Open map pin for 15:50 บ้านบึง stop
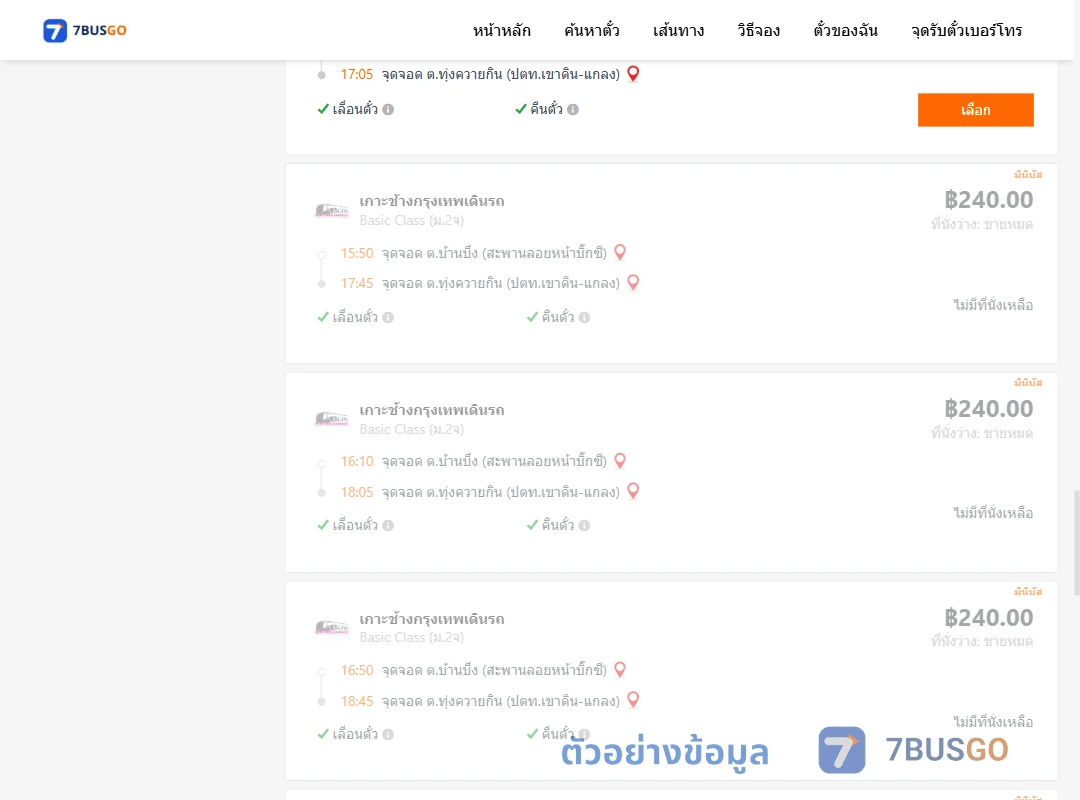Viewport: 1080px width, 800px height. tap(620, 253)
